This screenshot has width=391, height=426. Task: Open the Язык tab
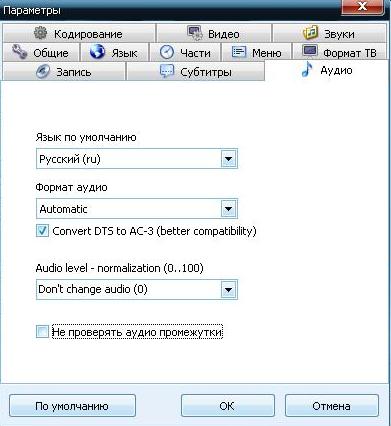(114, 52)
